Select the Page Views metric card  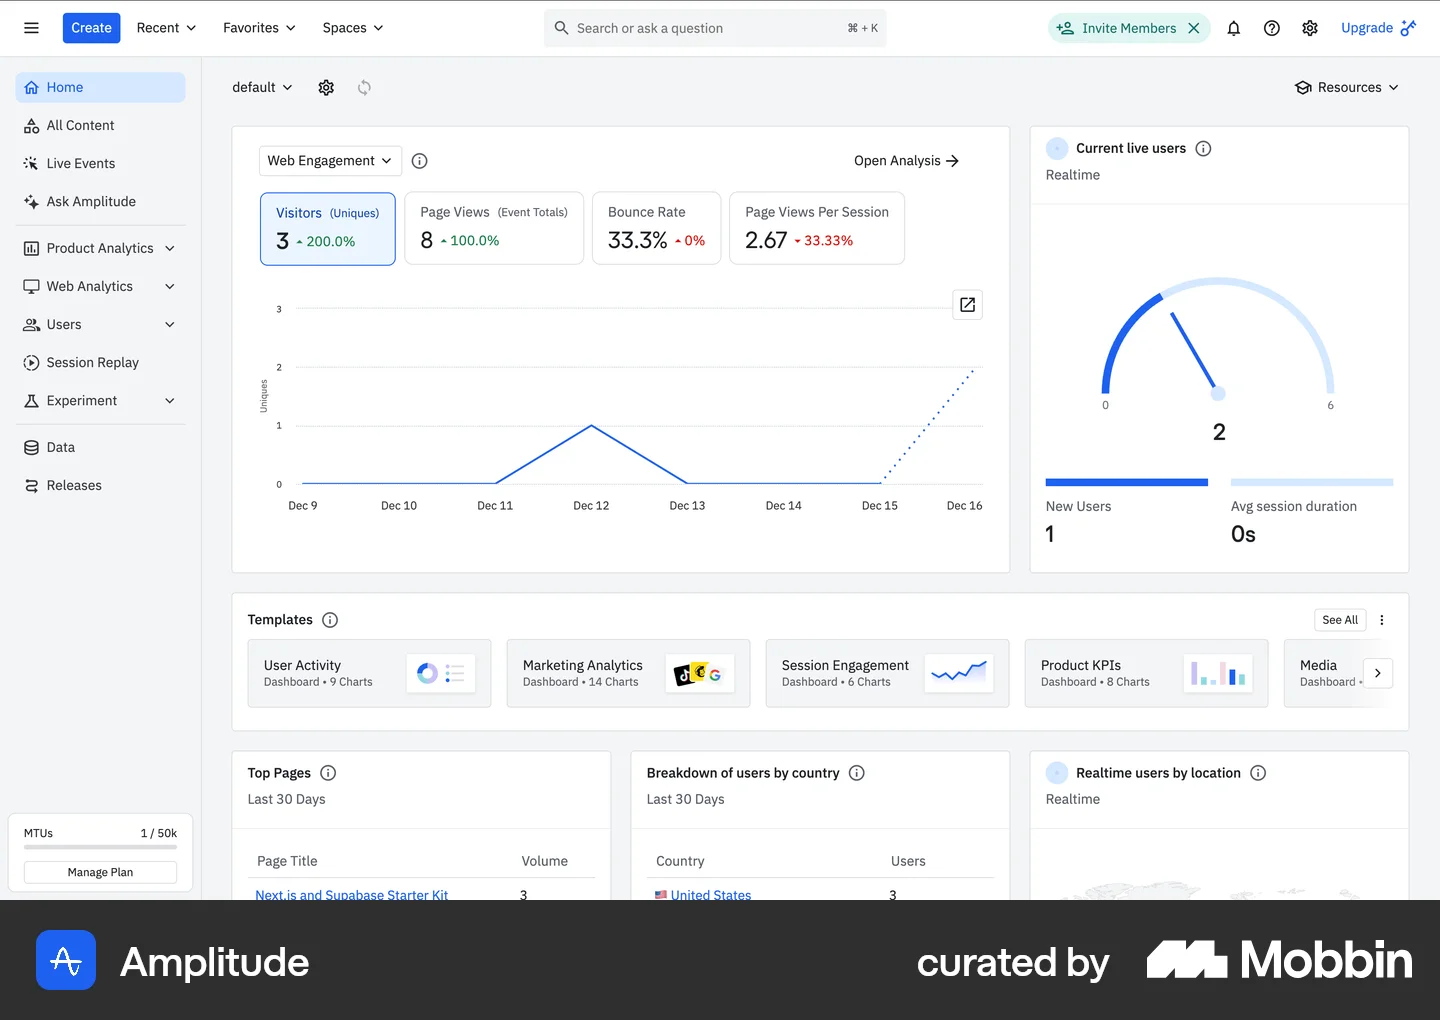(494, 229)
